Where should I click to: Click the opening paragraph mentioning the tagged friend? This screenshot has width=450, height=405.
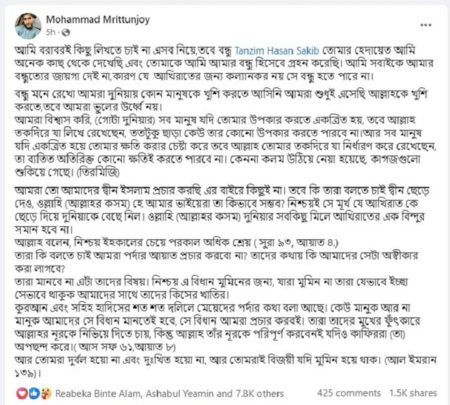click(224, 63)
